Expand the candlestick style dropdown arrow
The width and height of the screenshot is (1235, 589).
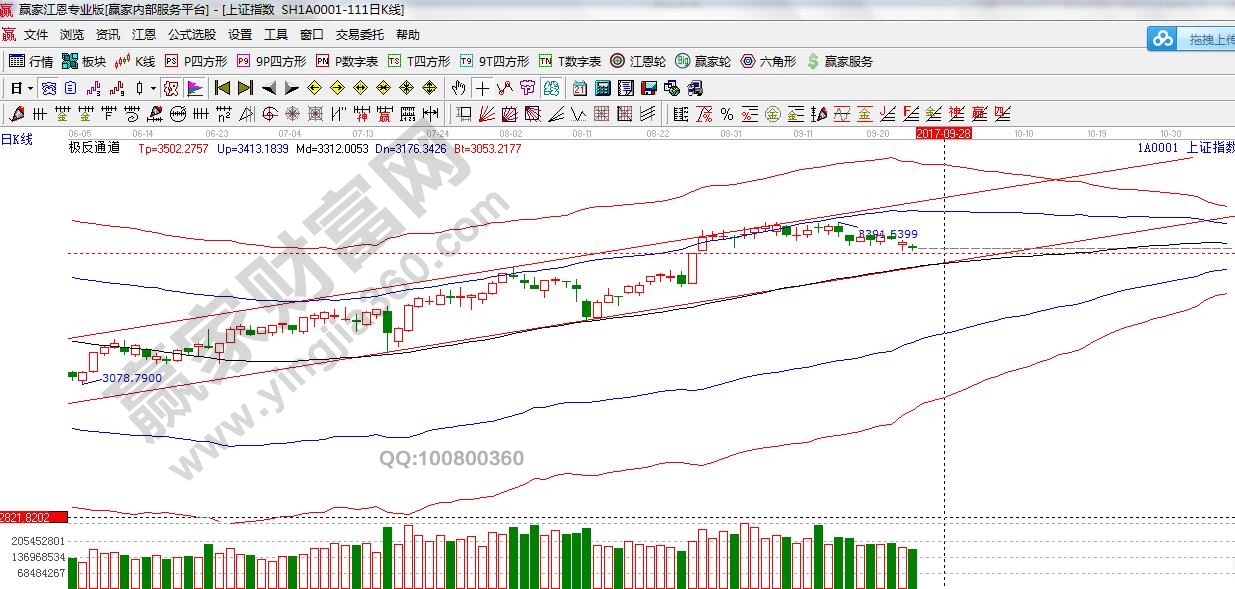pos(152,88)
